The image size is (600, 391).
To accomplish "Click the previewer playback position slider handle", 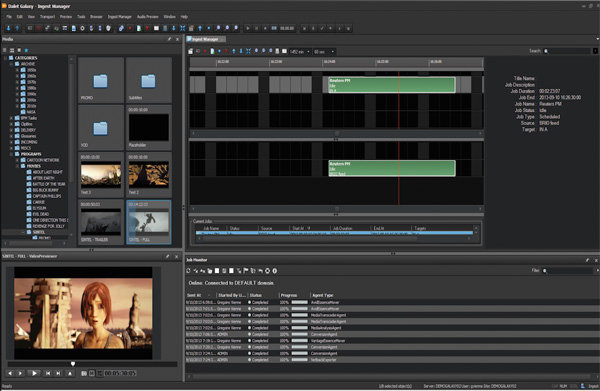I will click(73, 364).
